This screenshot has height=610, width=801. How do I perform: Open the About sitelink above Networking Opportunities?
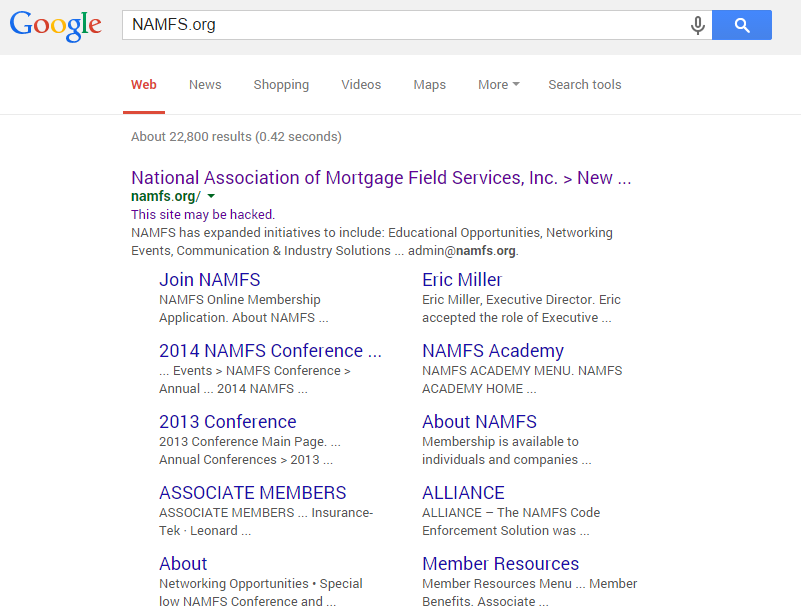click(x=183, y=564)
